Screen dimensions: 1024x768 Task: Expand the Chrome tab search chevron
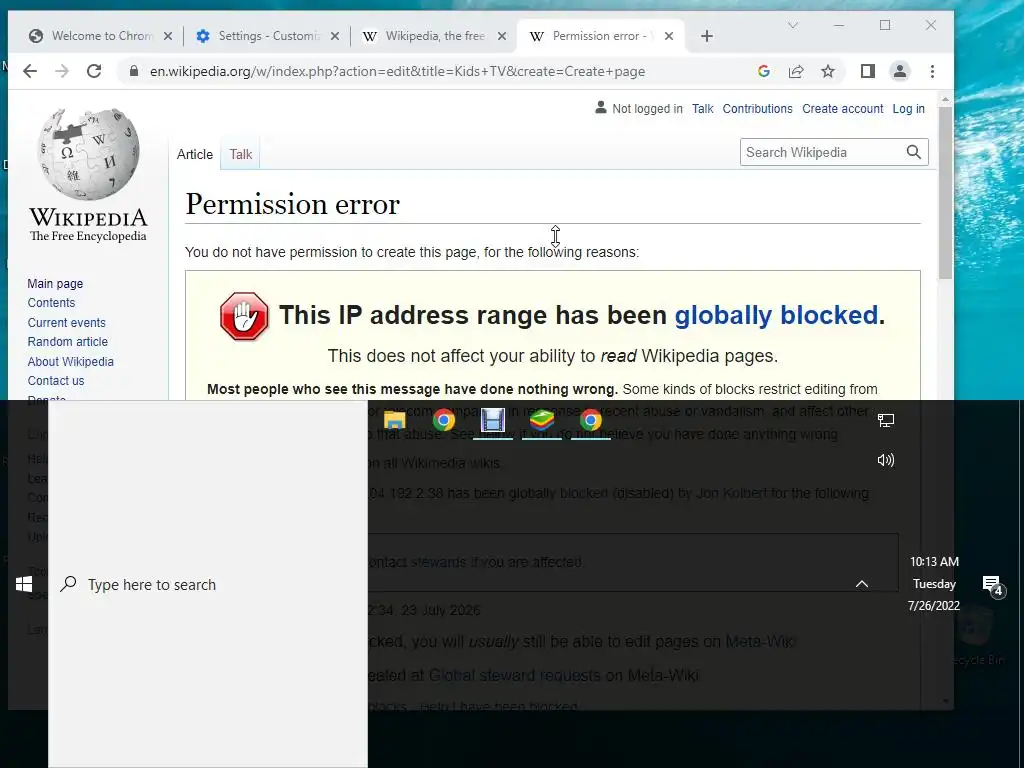(793, 25)
